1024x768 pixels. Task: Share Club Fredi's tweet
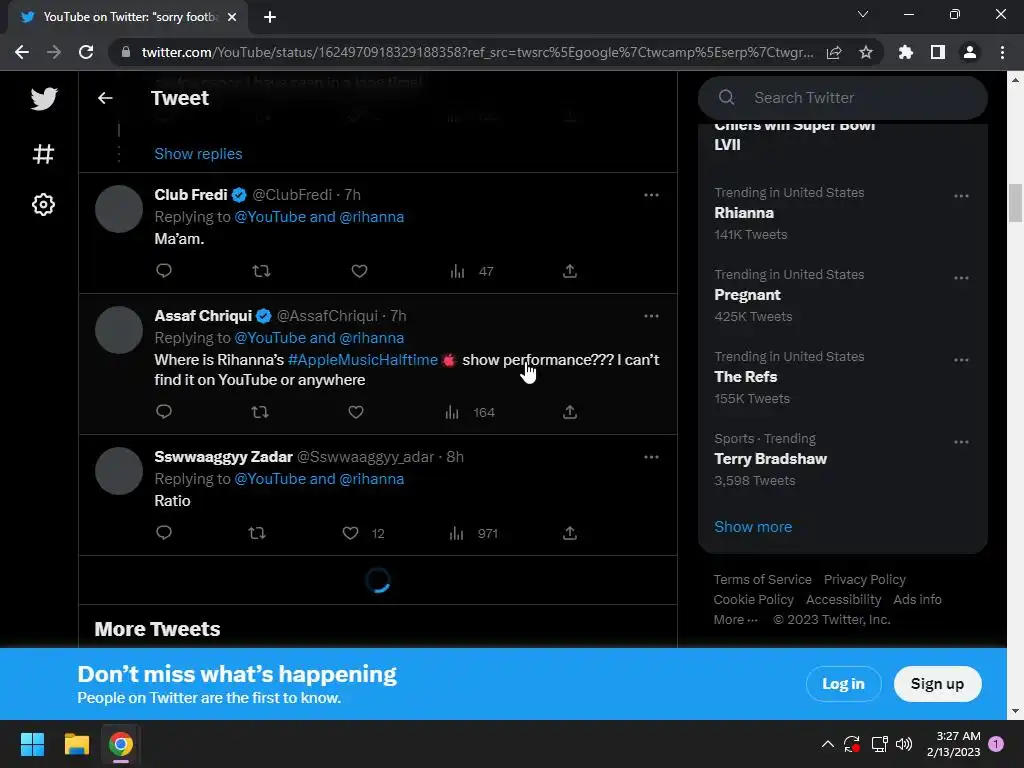pyautogui.click(x=569, y=270)
